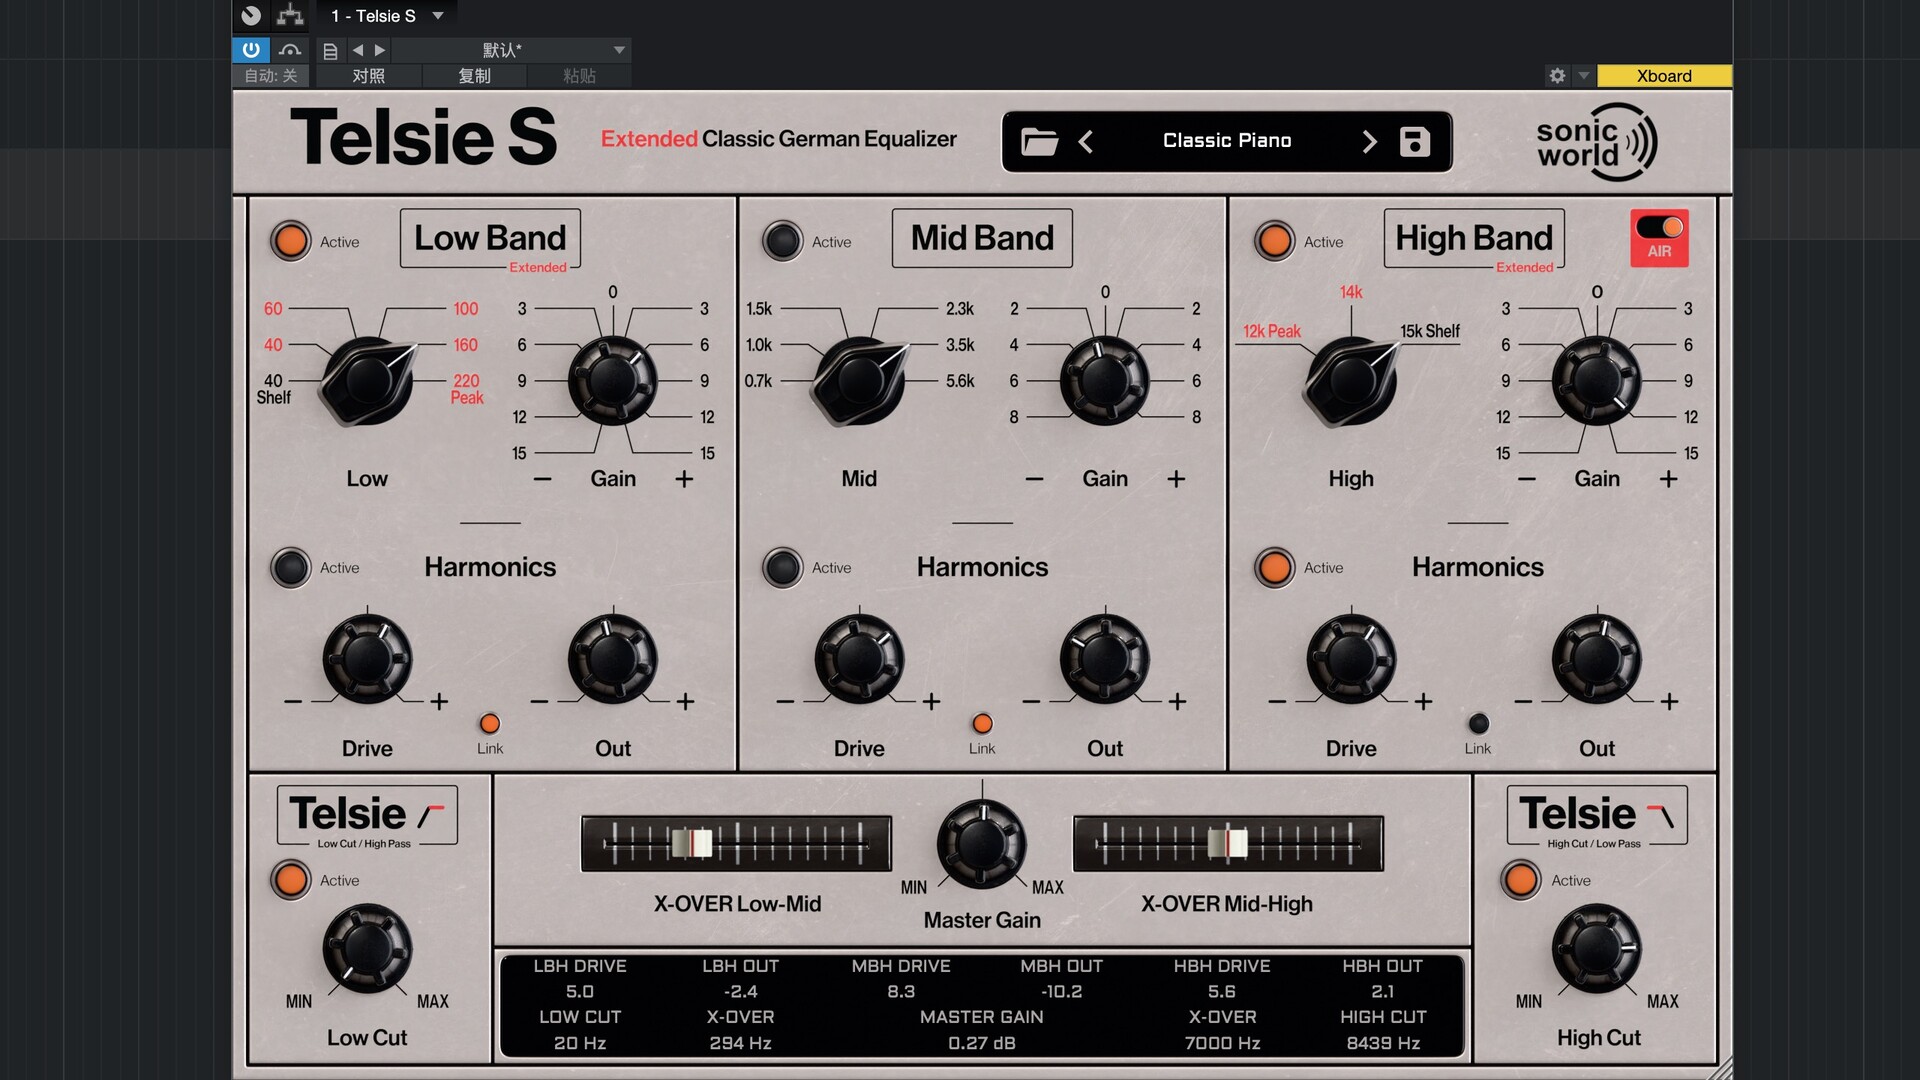1920x1080 pixels.
Task: Click the Master Gain knob
Action: pos(981,843)
